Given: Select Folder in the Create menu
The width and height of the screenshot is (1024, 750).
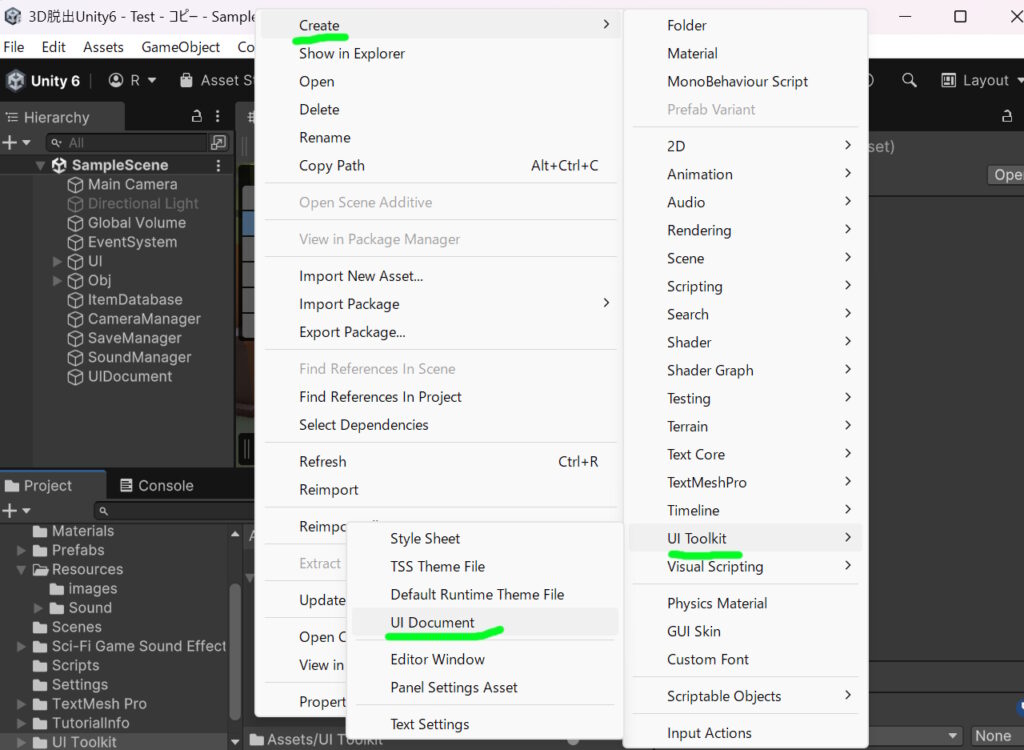Looking at the screenshot, I should pyautogui.click(x=745, y=25).
